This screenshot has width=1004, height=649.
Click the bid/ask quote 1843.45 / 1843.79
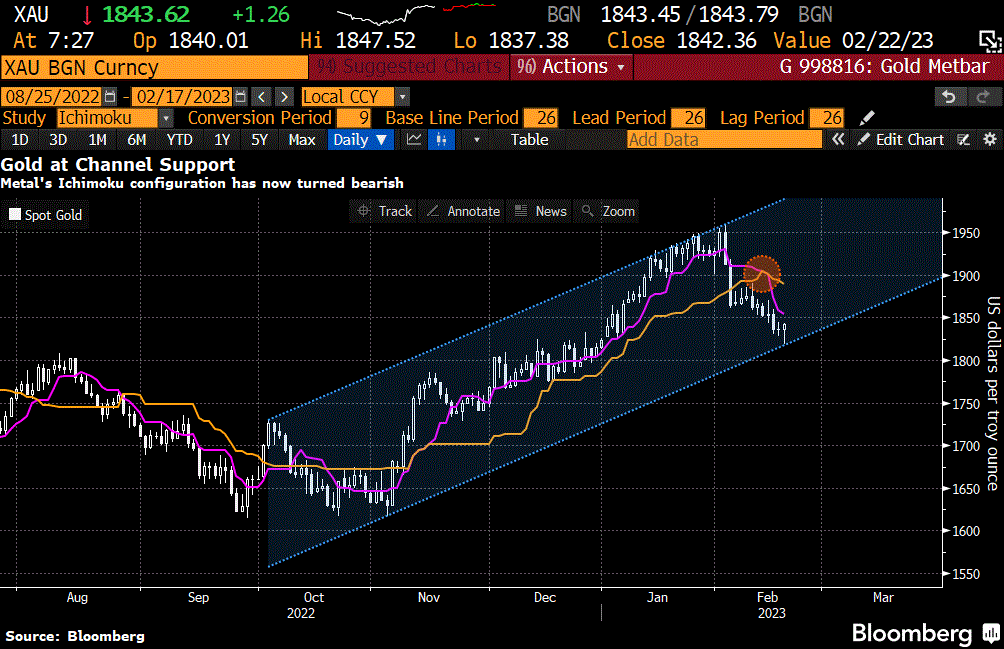690,14
